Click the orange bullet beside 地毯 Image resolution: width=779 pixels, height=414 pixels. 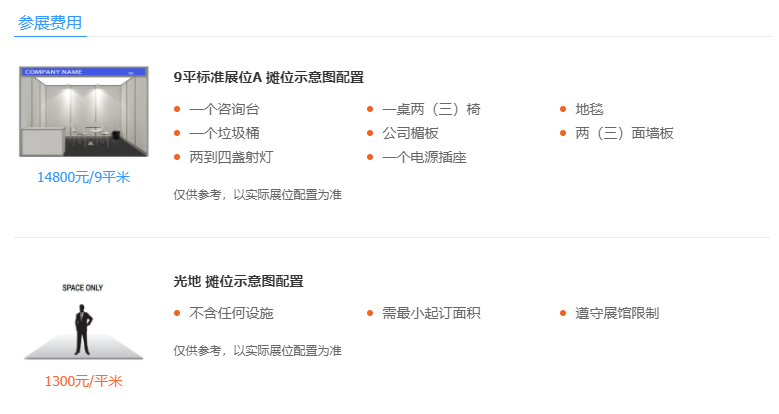[x=563, y=109]
